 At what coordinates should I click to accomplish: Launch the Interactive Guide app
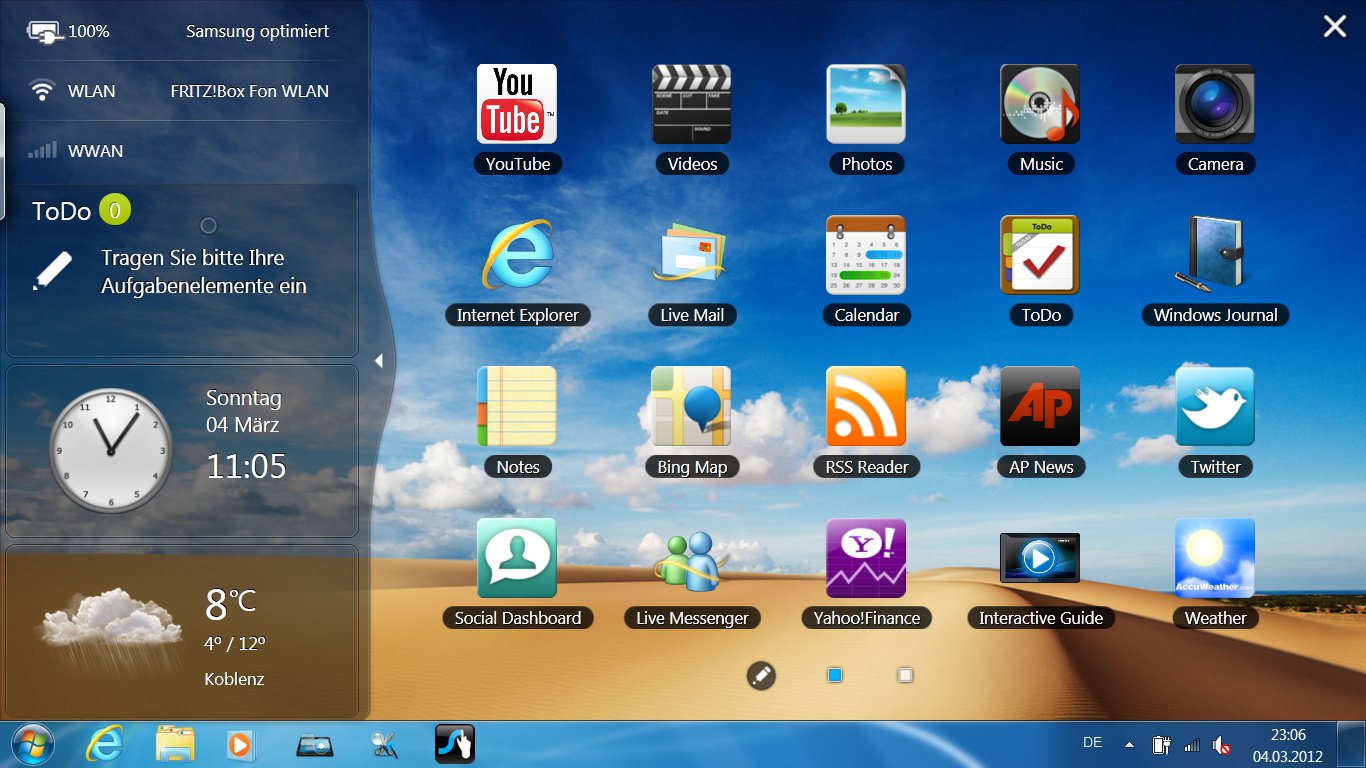pyautogui.click(x=1040, y=558)
